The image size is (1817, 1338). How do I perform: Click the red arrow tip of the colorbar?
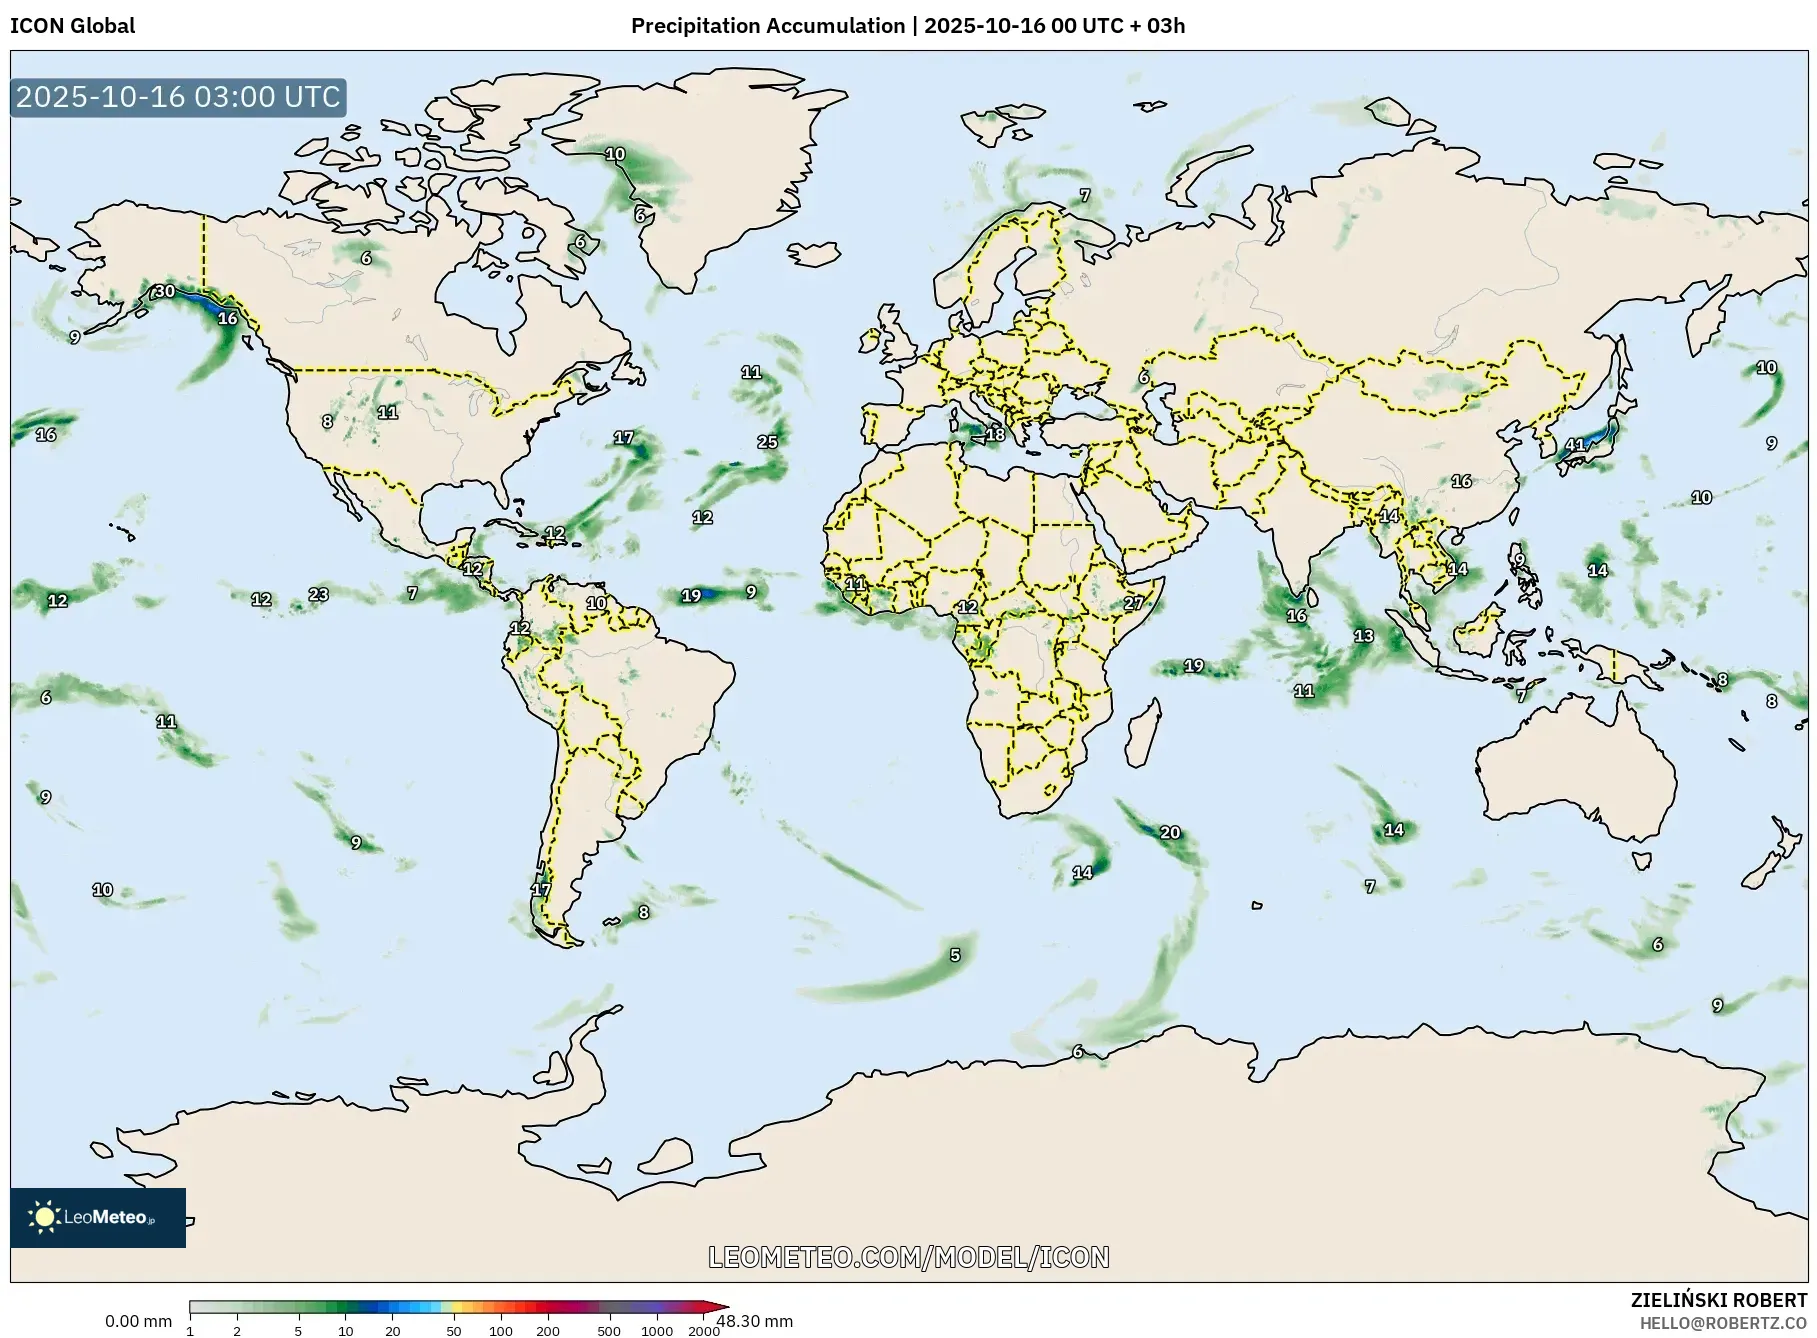coord(716,1306)
